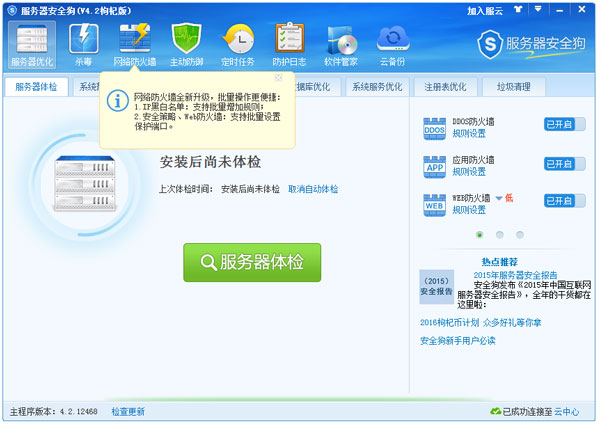Image resolution: width=600 pixels, height=425 pixels.
Task: Toggle the 应用防火墙 已开启 switch
Action: tap(564, 164)
